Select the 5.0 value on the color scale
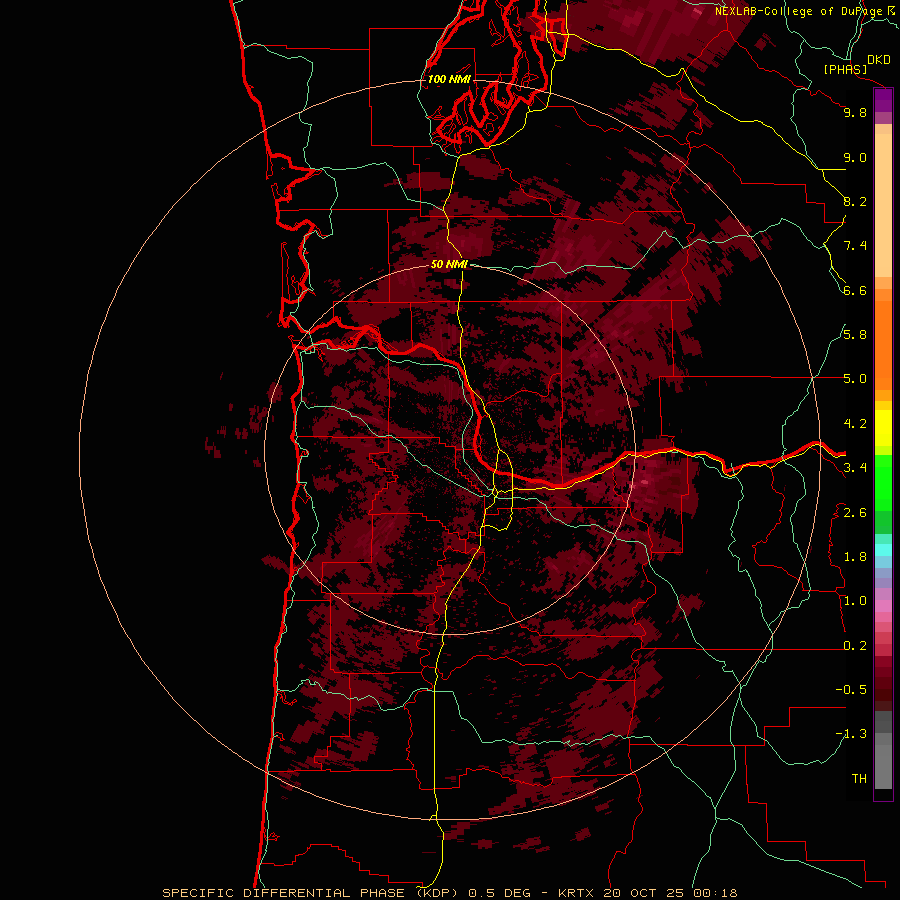This screenshot has height=900, width=900. tap(855, 379)
